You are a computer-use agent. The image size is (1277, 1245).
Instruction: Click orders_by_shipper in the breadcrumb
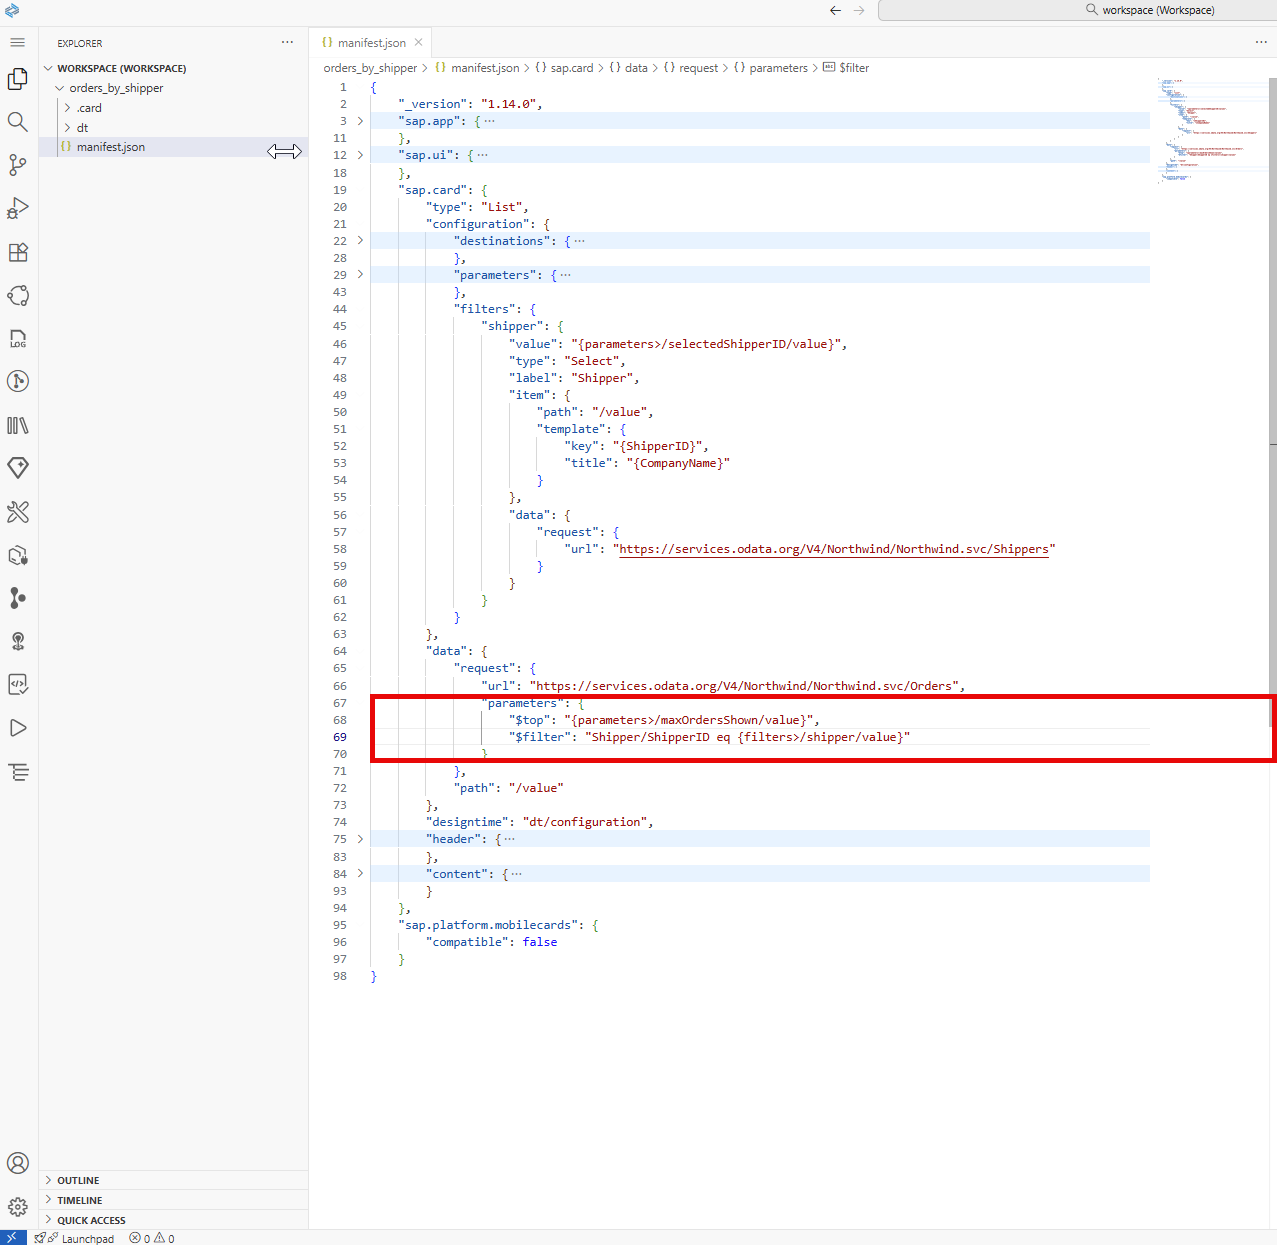click(x=370, y=68)
